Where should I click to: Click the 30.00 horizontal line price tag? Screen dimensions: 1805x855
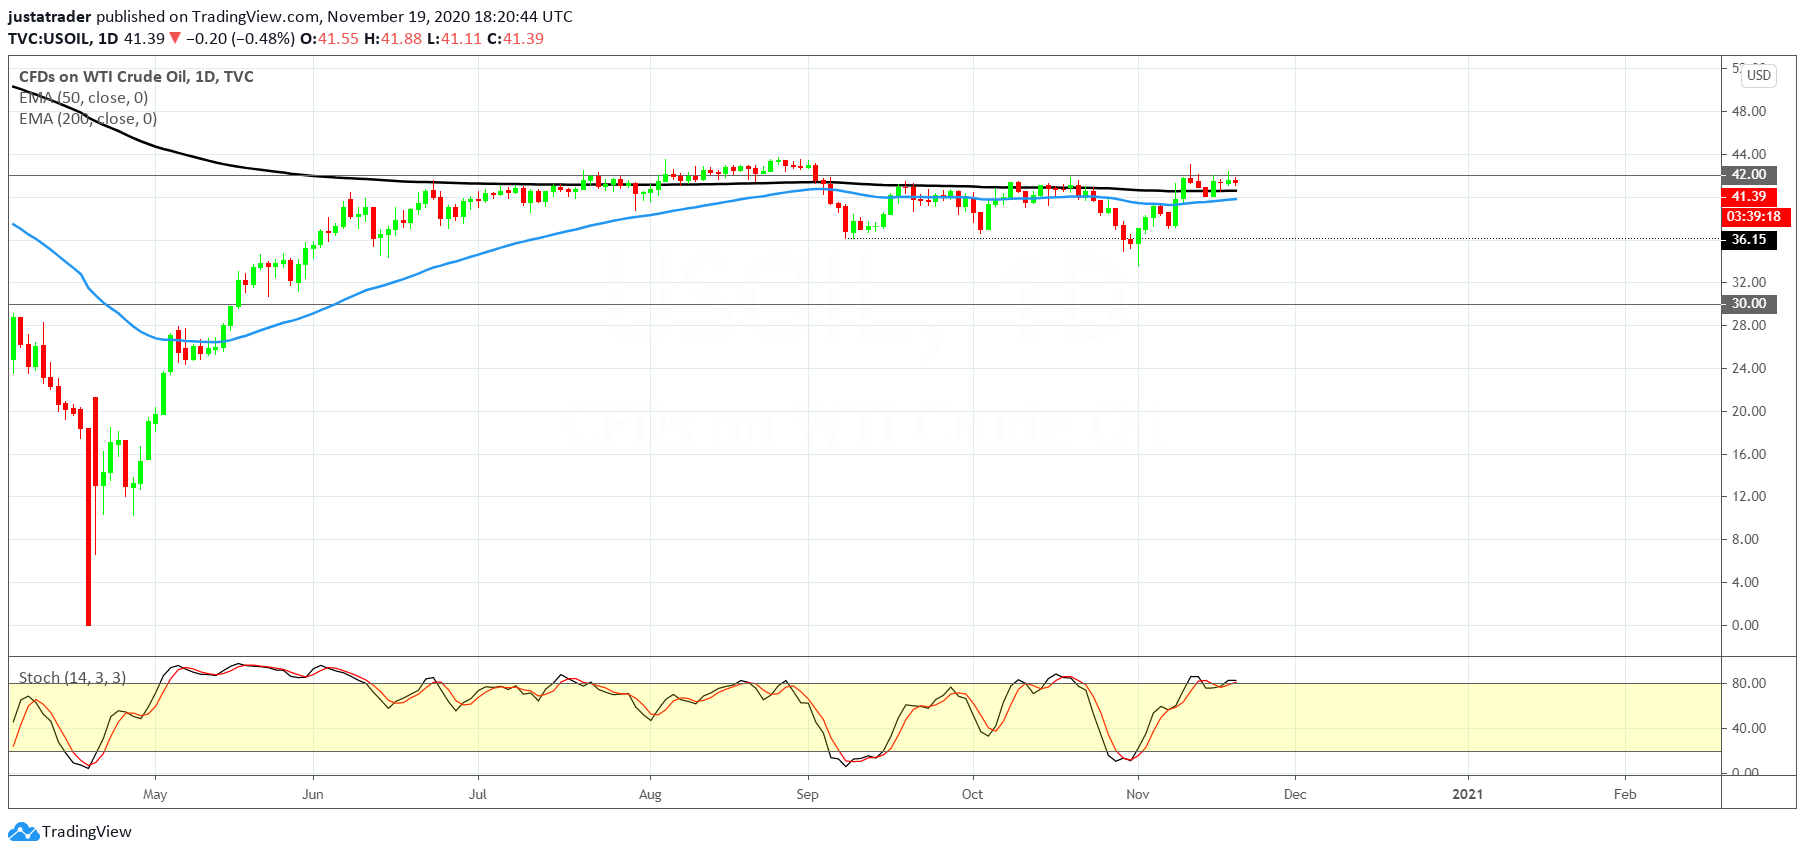1749,304
